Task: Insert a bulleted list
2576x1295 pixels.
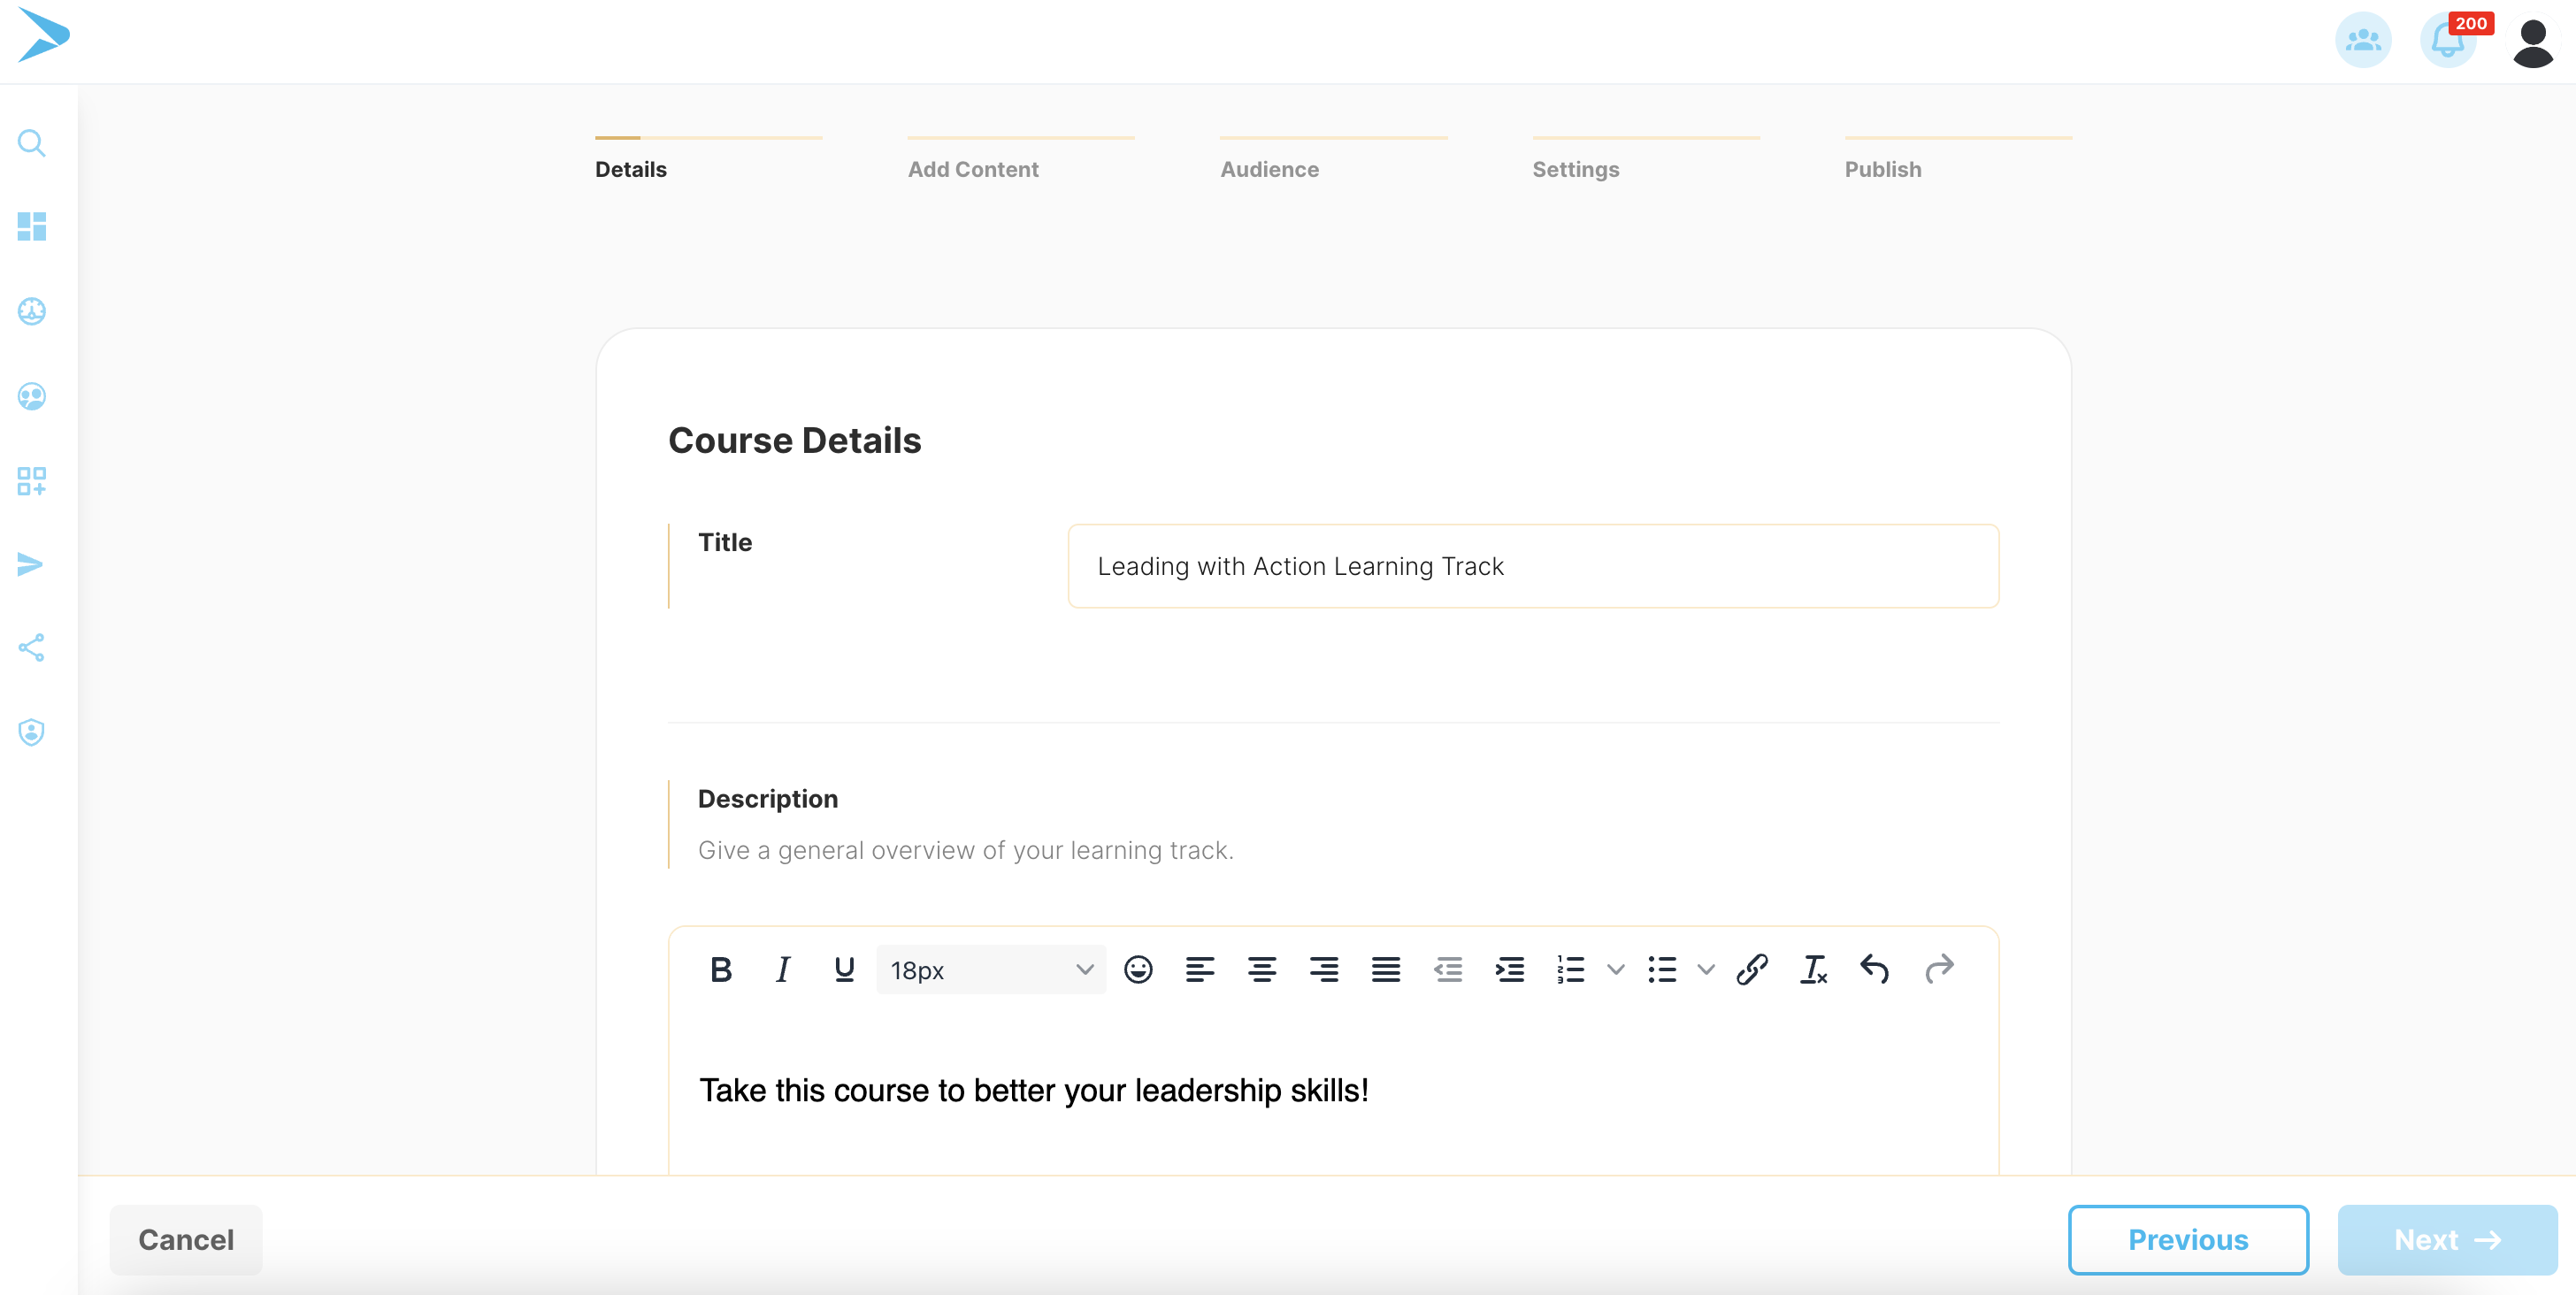Action: pos(1662,970)
